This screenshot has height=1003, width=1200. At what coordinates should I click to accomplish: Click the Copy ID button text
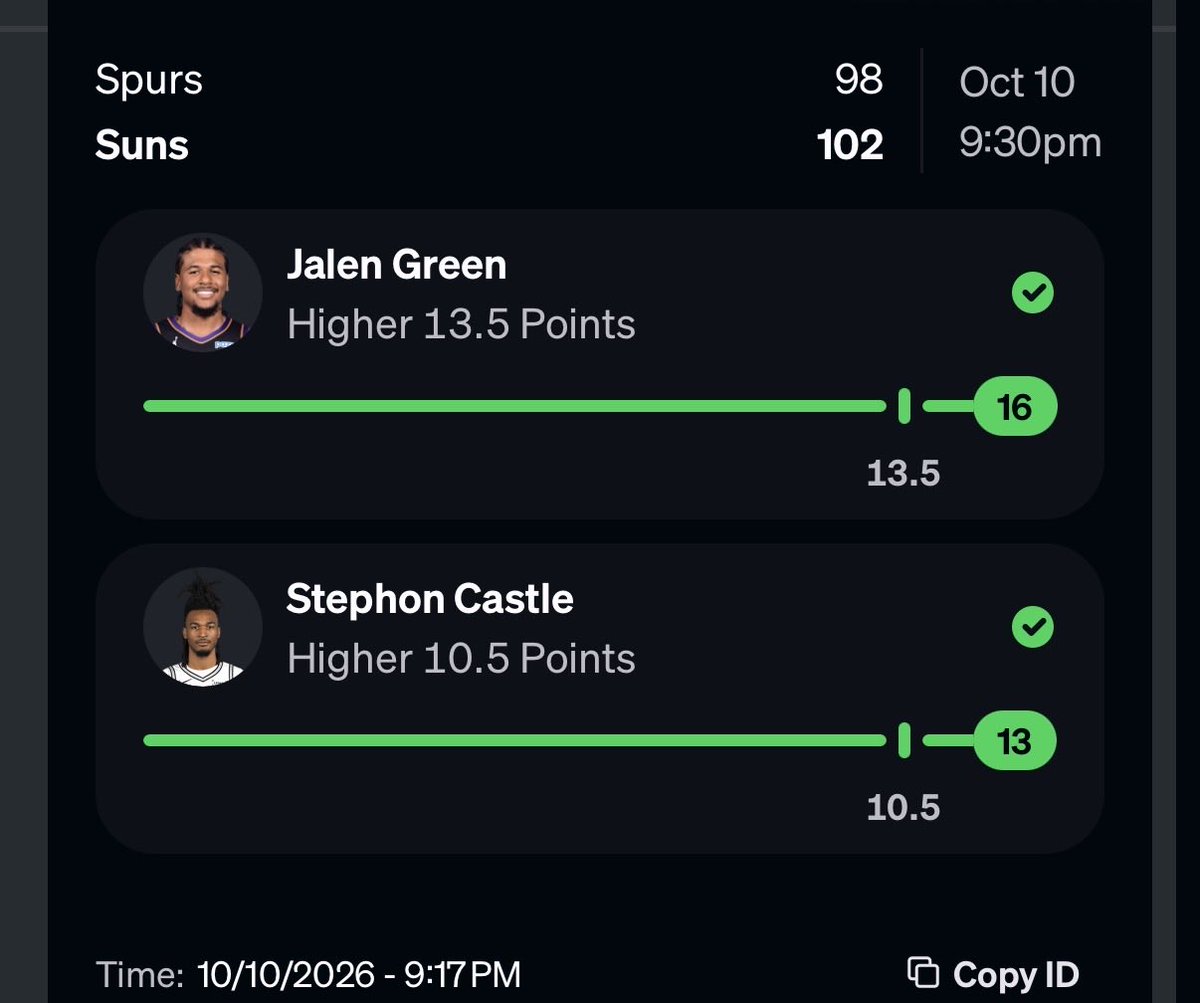pyautogui.click(x=1016, y=974)
